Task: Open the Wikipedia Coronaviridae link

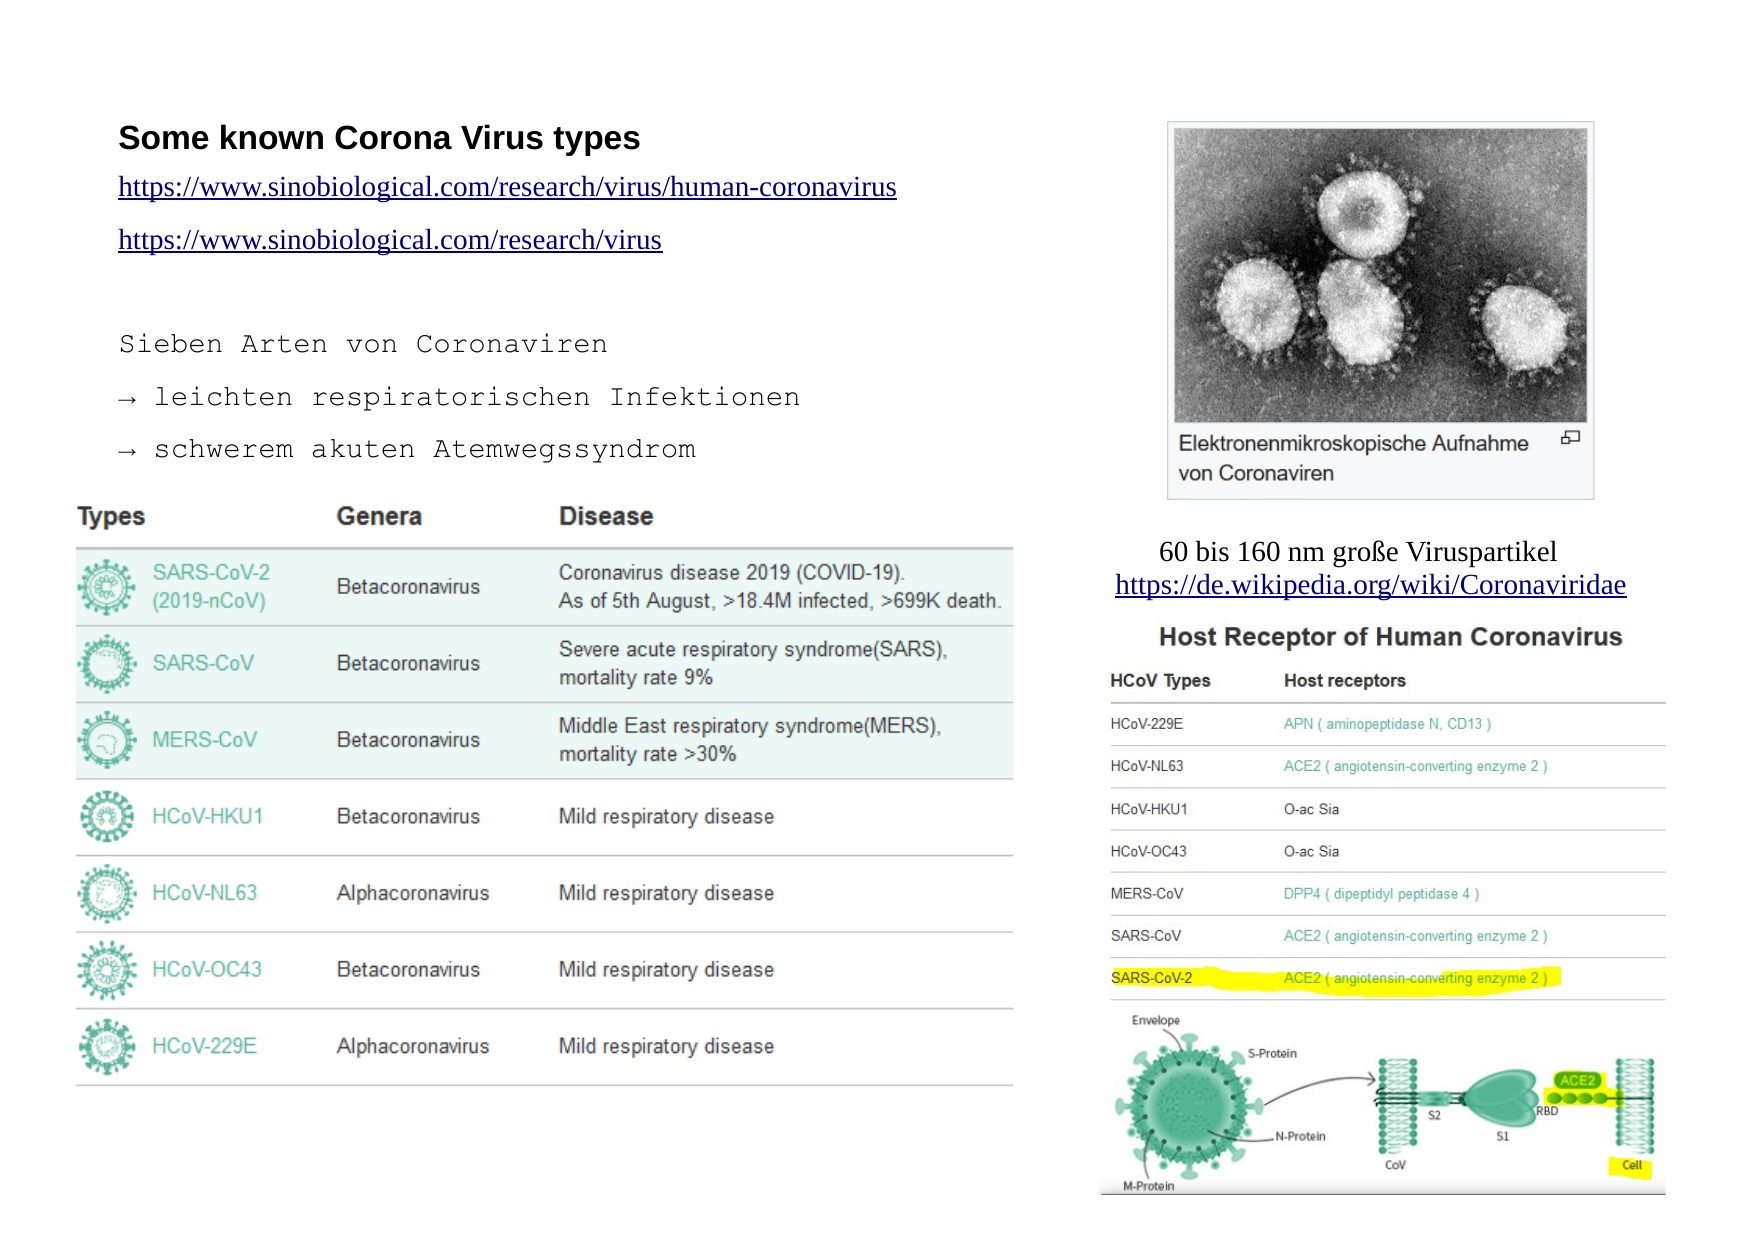Action: [x=1370, y=585]
